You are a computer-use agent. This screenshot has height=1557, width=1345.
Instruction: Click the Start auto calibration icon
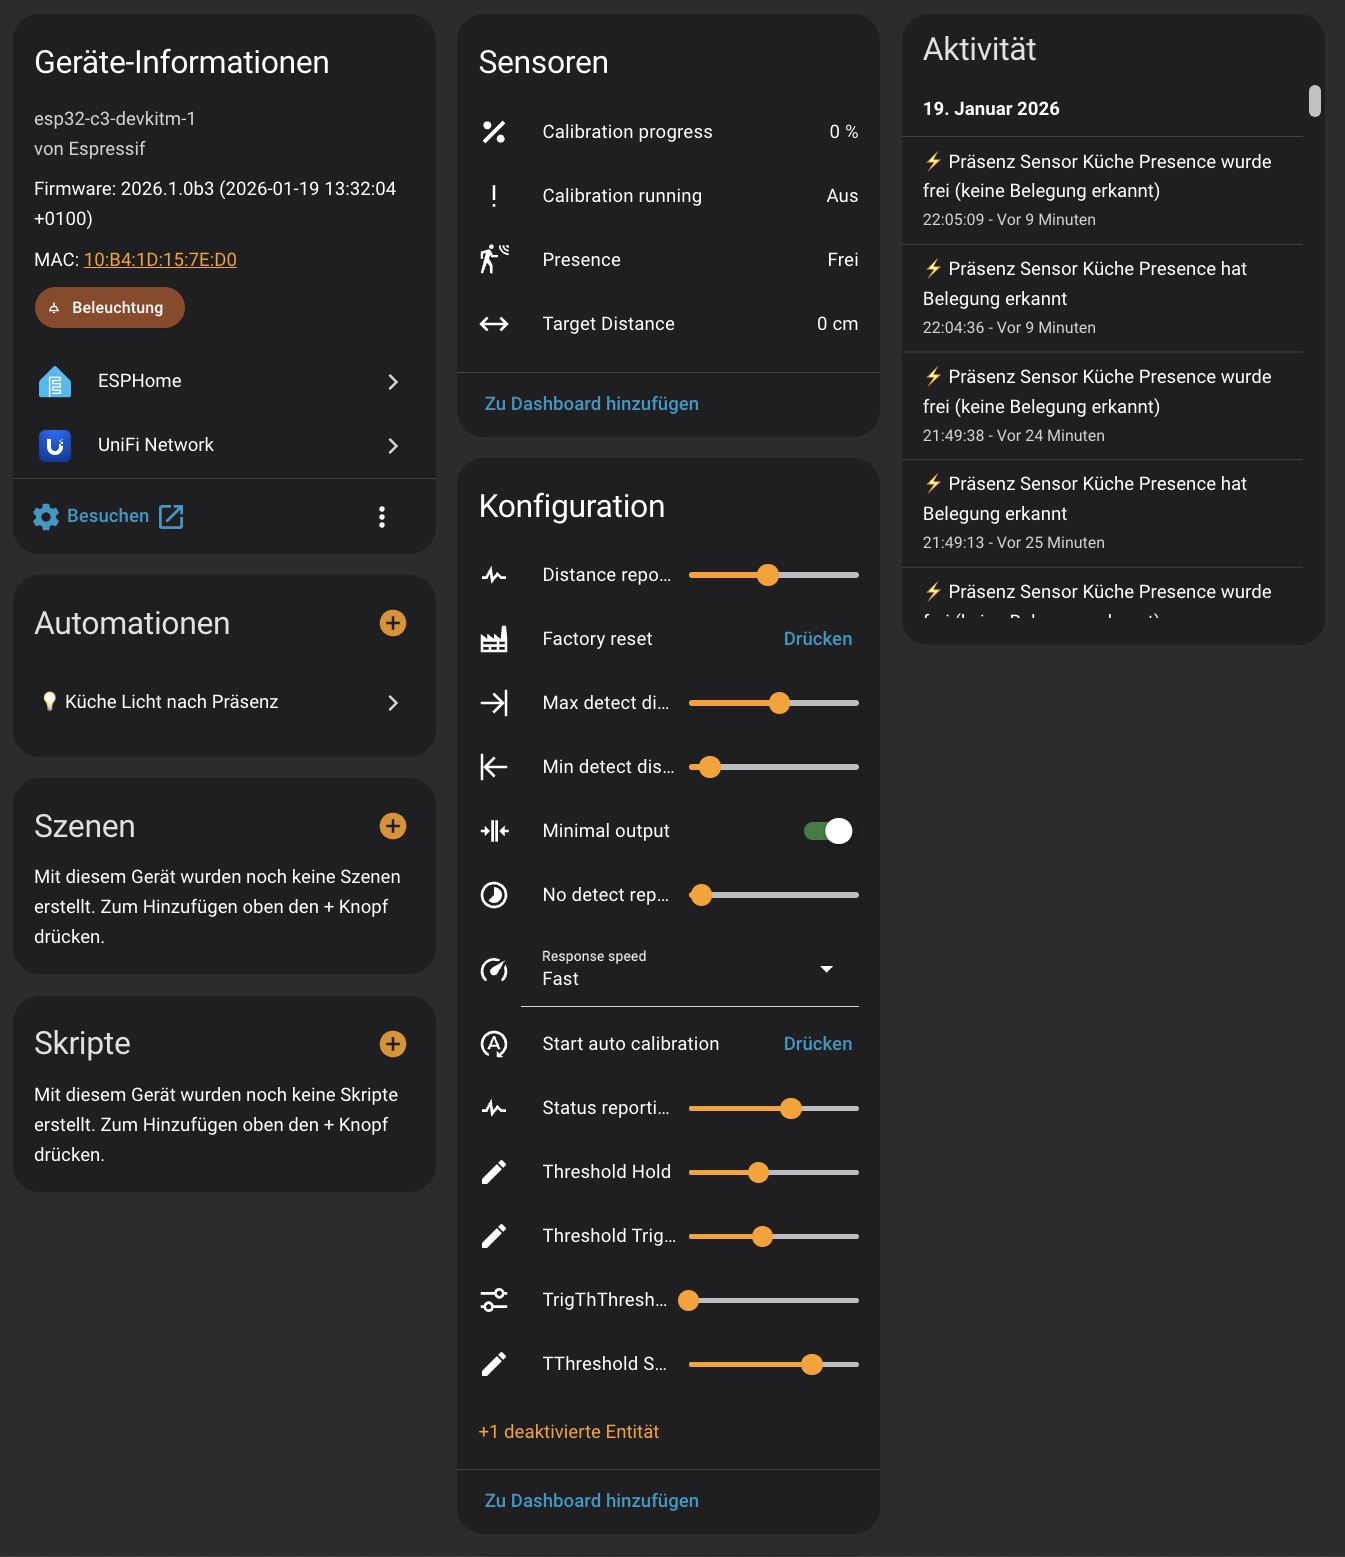pos(494,1044)
